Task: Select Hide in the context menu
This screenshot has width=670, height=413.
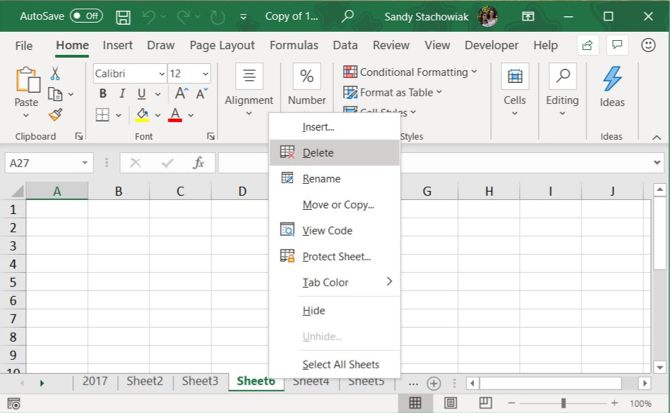Action: pos(335,310)
